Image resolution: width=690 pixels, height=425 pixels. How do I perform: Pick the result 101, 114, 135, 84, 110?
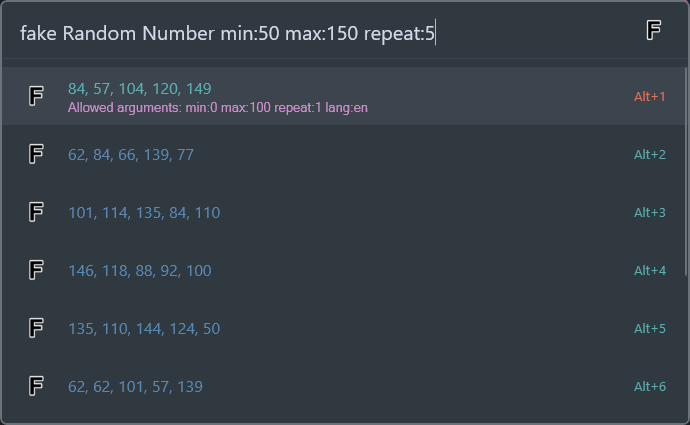coord(144,212)
